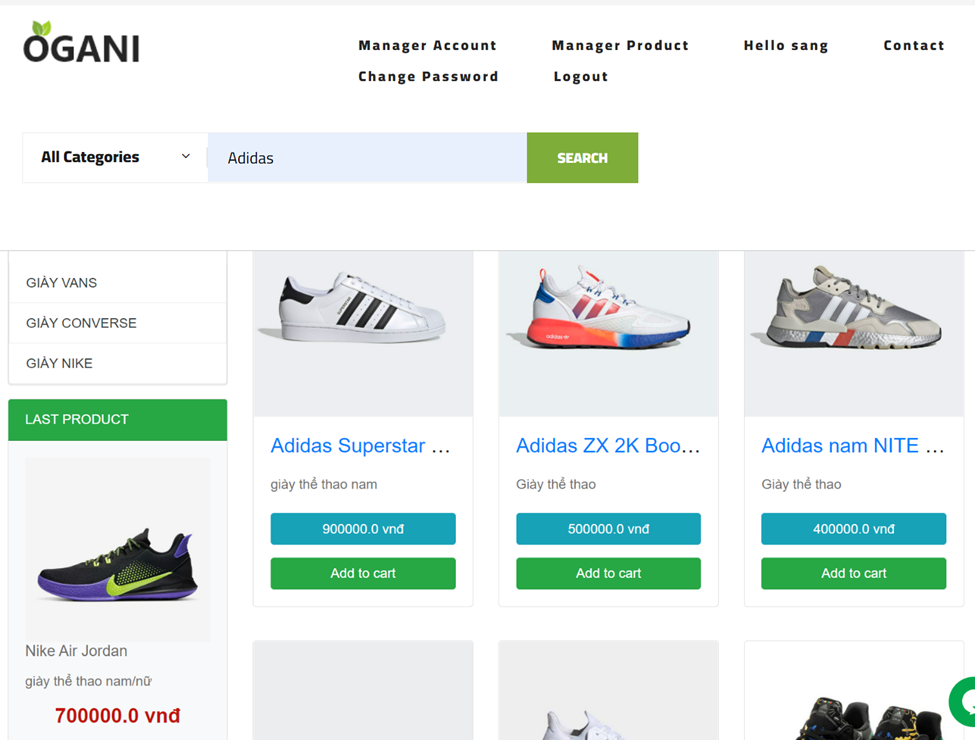Viewport: 975px width, 740px height.
Task: Click the OGANI leaf logo
Action: coord(80,43)
